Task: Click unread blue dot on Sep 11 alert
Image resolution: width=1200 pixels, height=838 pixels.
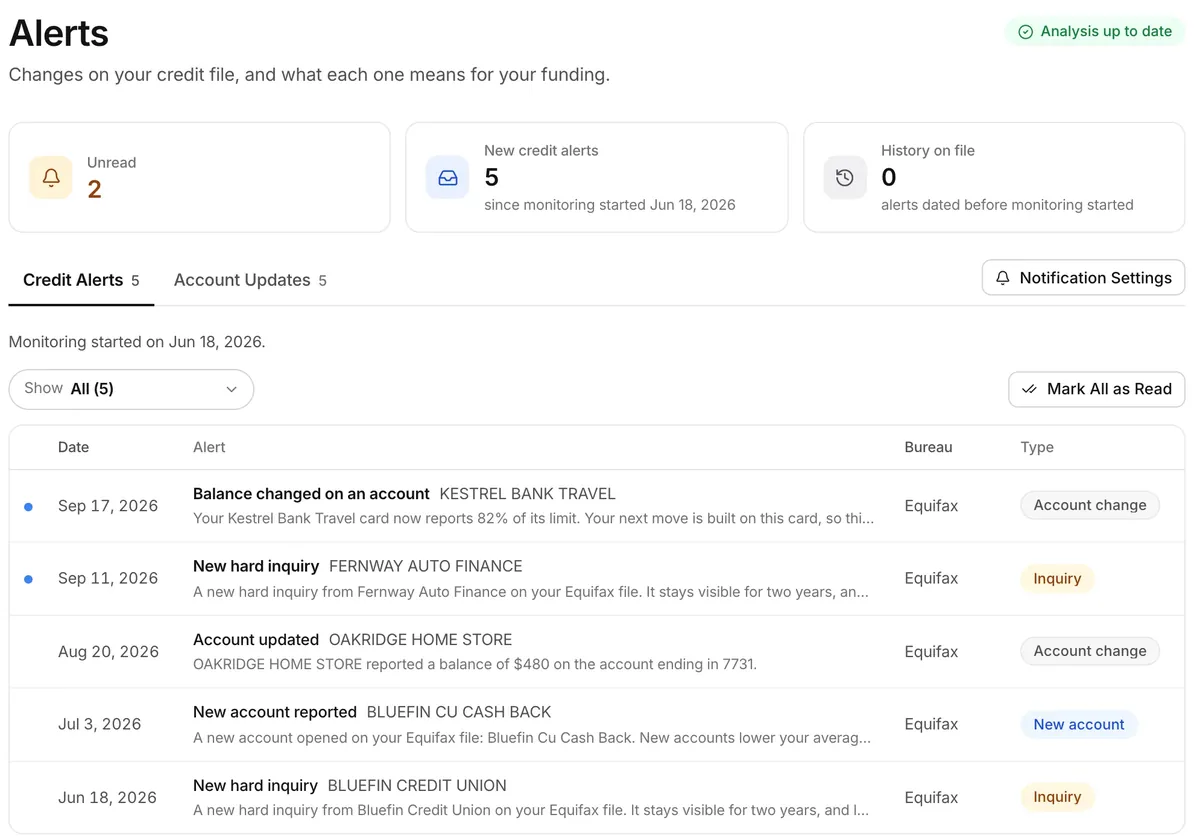Action: (28, 579)
